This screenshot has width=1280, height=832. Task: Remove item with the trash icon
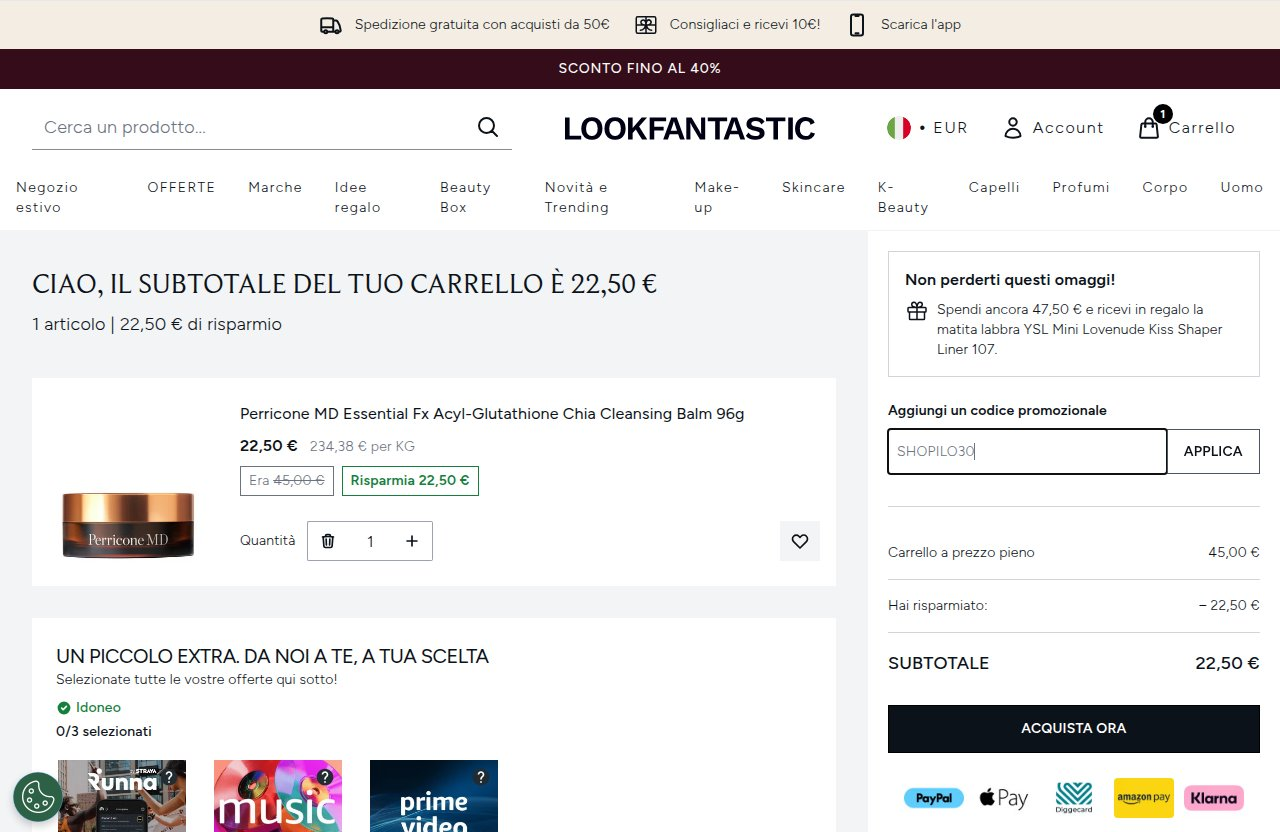(328, 541)
